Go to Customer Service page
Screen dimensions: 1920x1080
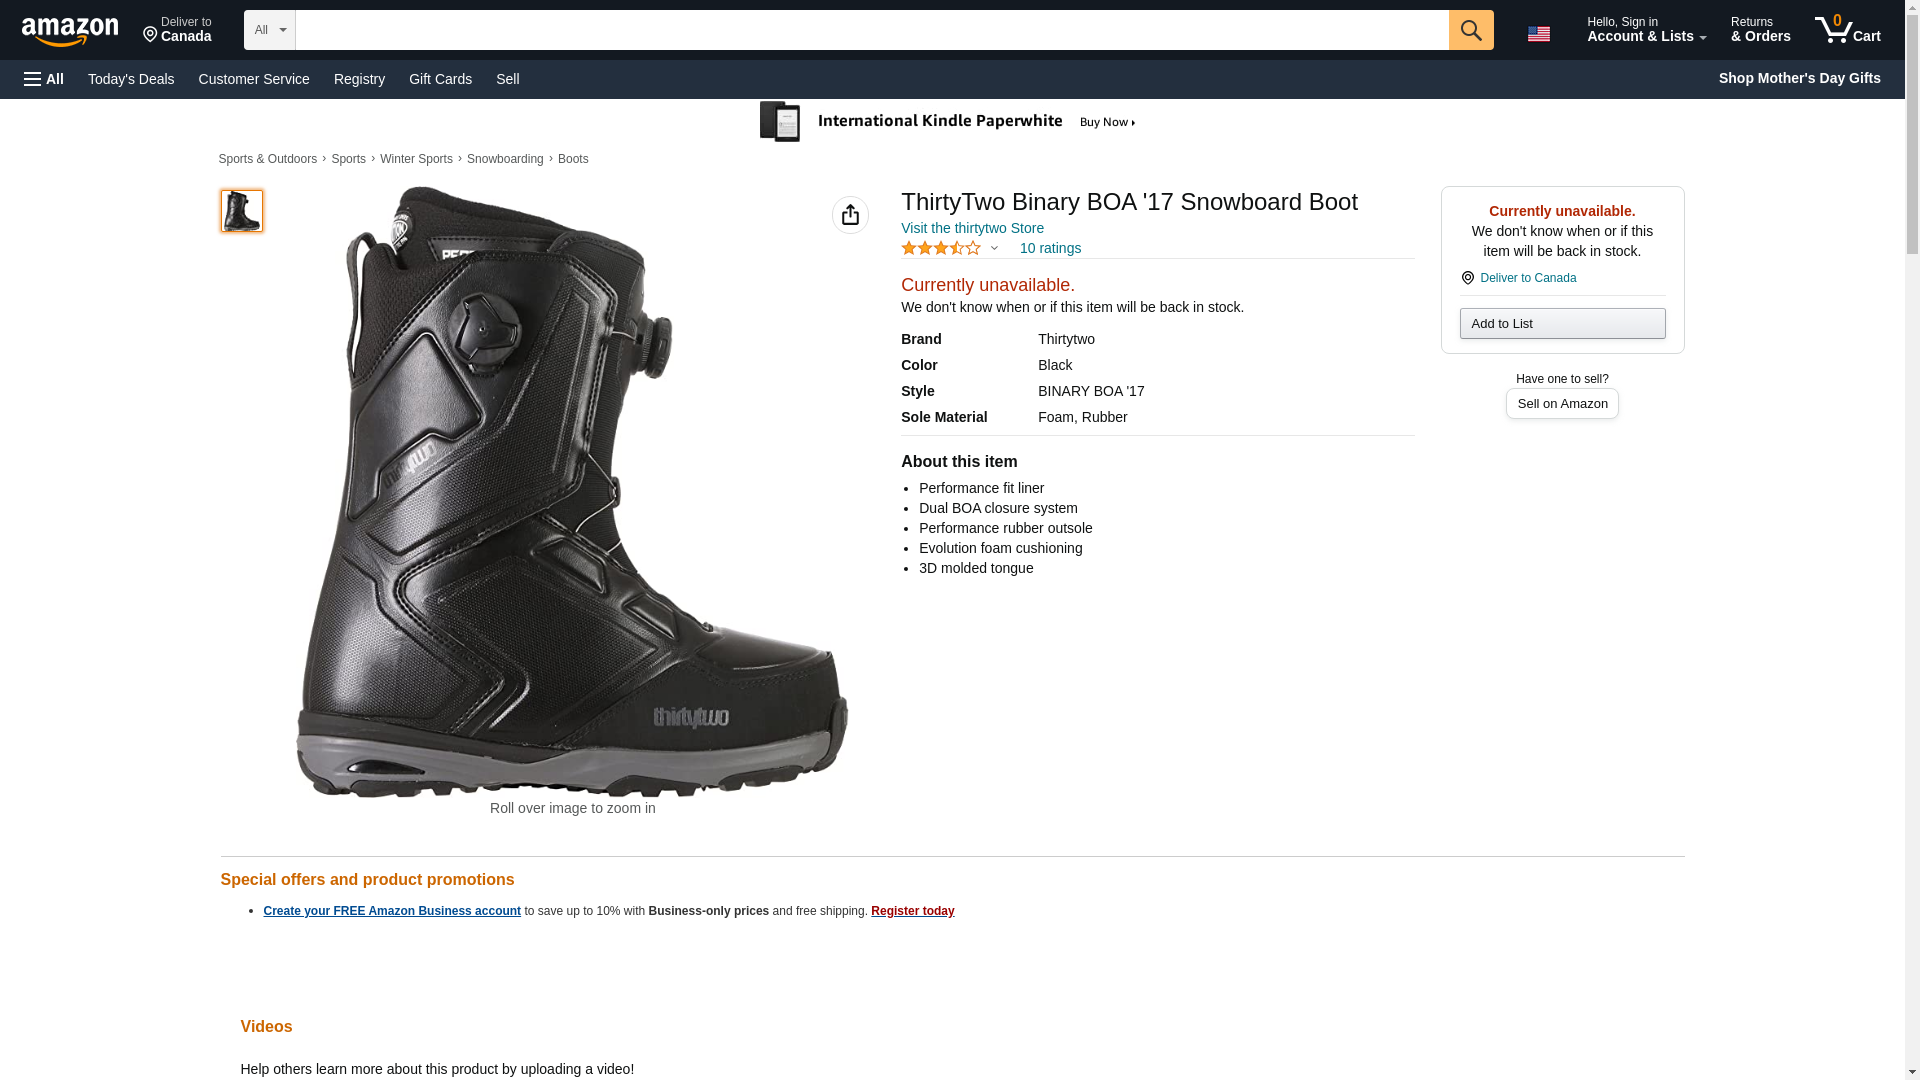click(x=254, y=79)
